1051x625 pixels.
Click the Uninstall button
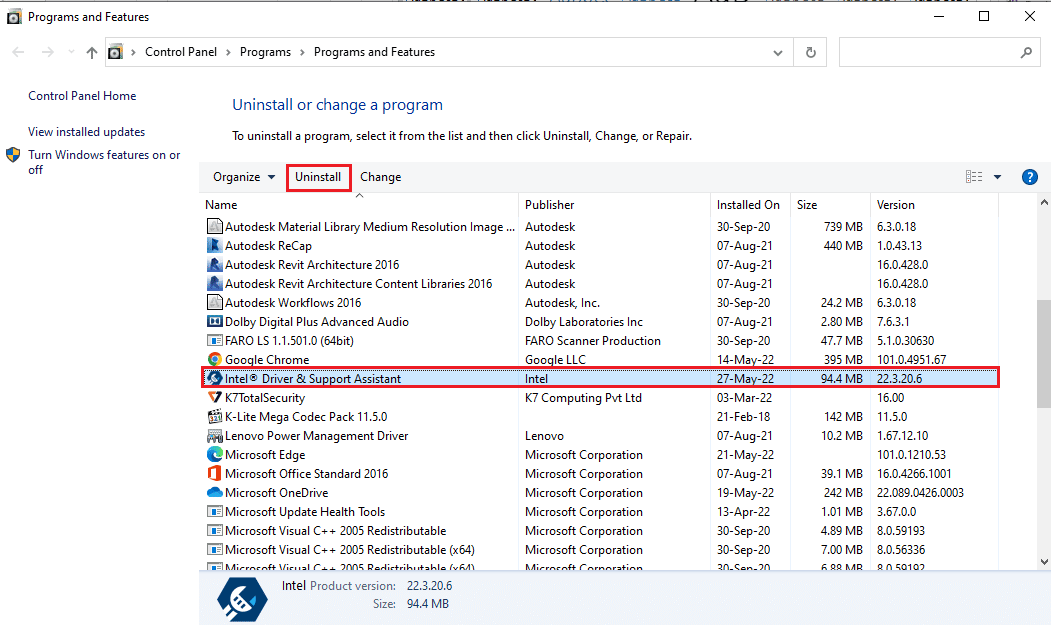[318, 177]
